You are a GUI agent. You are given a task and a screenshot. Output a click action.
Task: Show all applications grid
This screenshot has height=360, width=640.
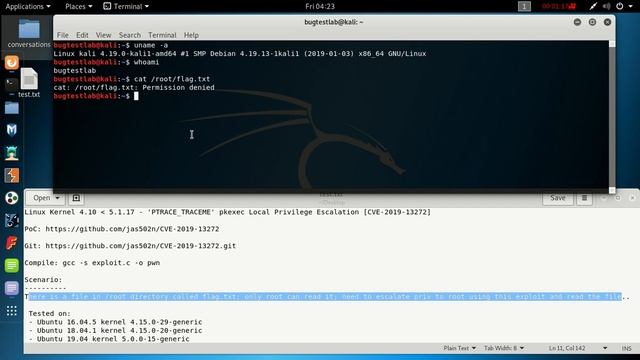pos(11,311)
